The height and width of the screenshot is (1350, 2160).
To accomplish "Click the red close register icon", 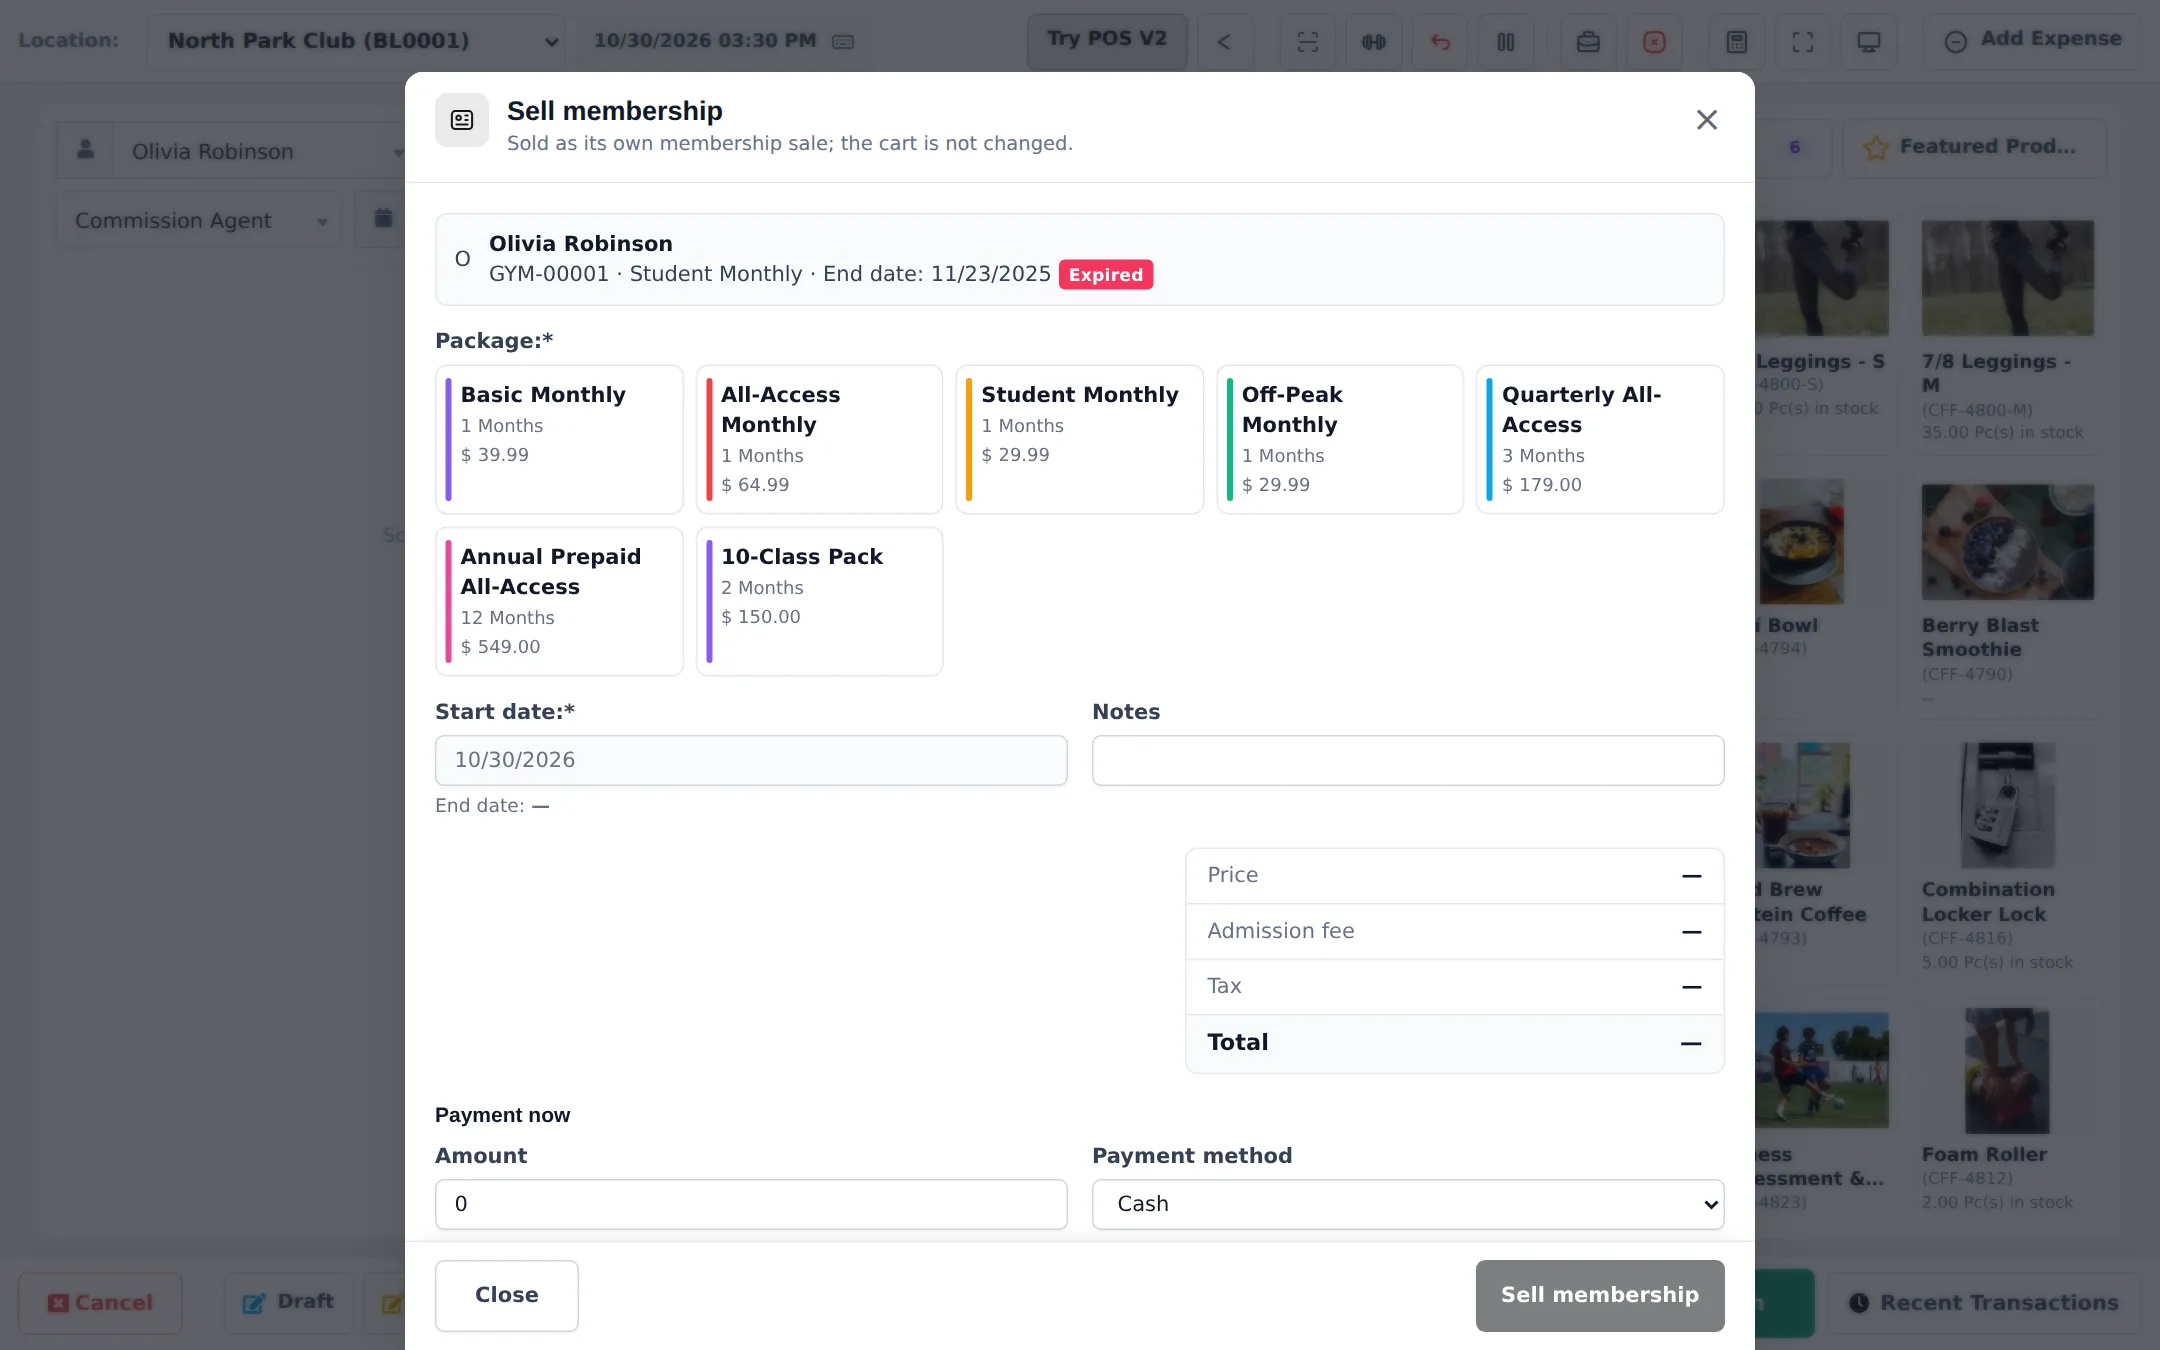I will 1654,41.
